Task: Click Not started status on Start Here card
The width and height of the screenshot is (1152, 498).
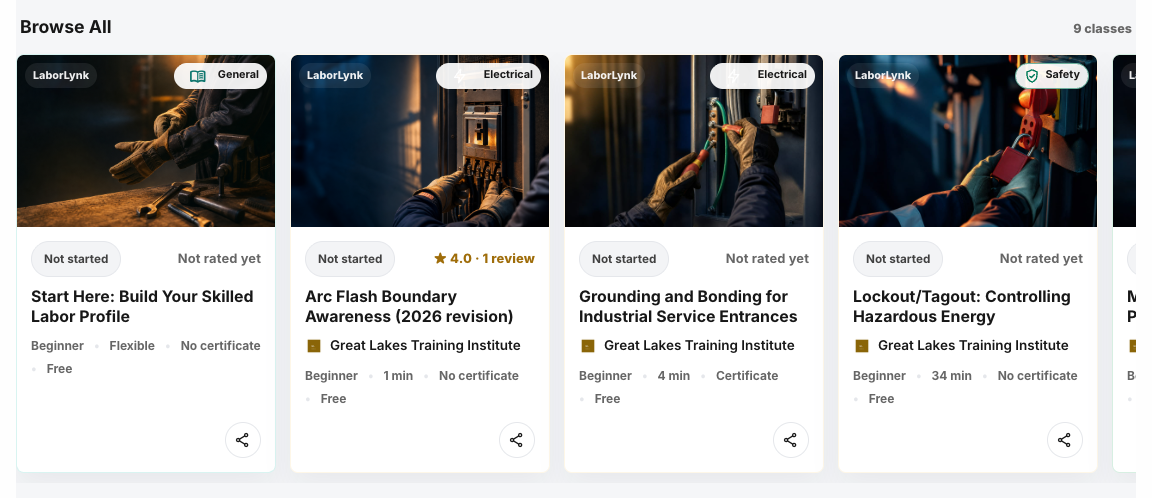Action: pyautogui.click(x=76, y=259)
